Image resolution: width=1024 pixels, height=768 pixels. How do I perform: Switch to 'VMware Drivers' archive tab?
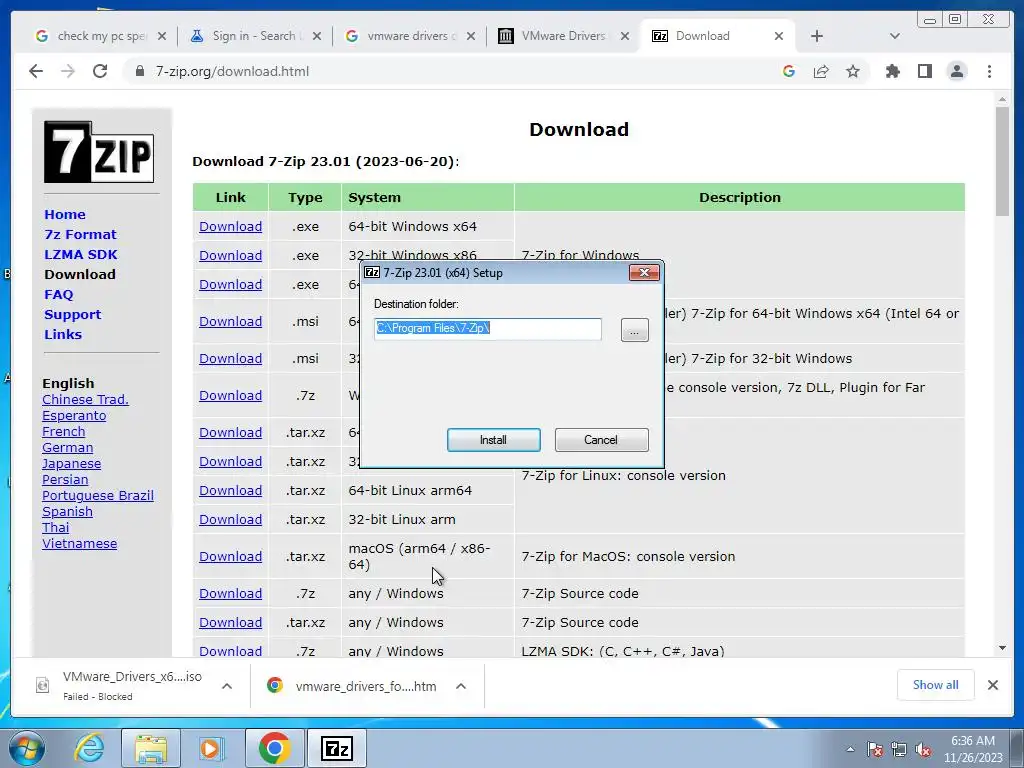[564, 36]
